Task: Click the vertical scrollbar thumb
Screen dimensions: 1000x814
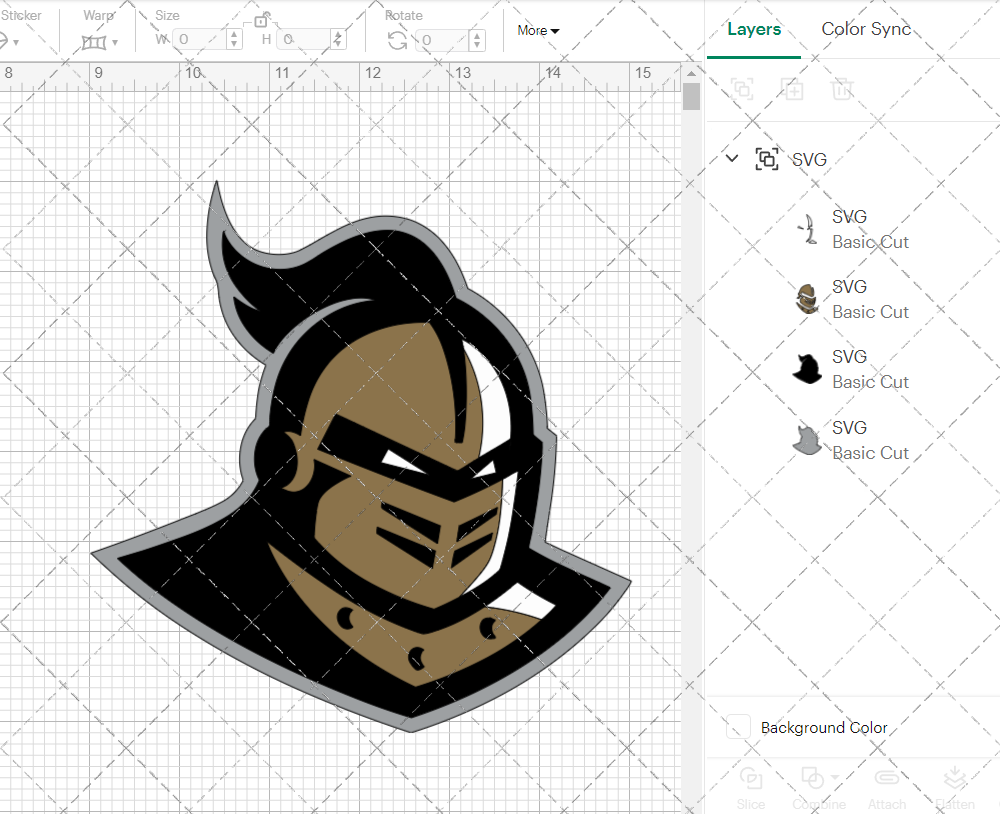Action: tap(691, 96)
